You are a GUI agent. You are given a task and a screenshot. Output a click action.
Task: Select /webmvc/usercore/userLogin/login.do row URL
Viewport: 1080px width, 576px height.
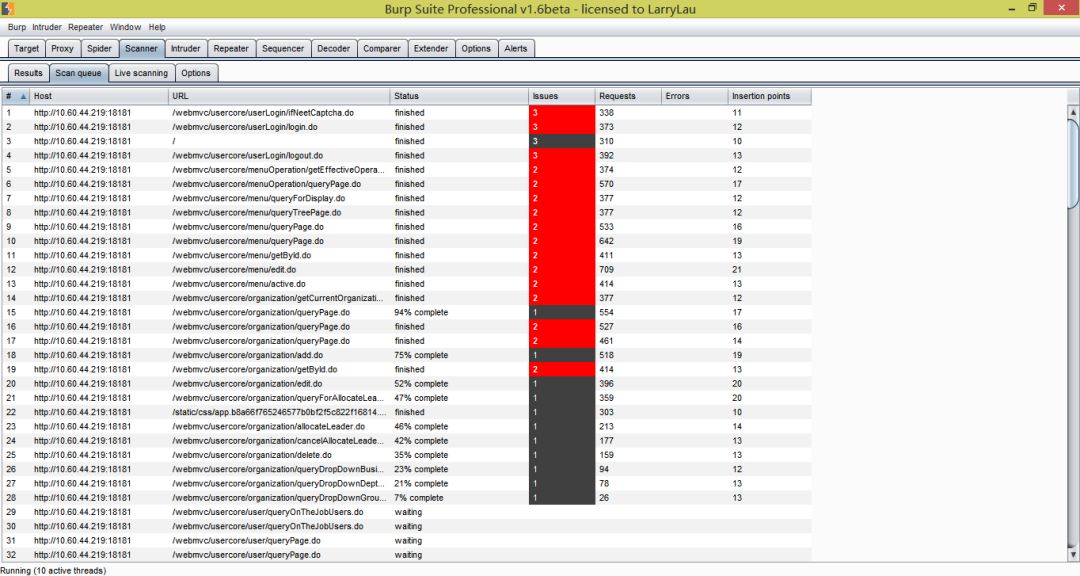pyautogui.click(x=245, y=127)
